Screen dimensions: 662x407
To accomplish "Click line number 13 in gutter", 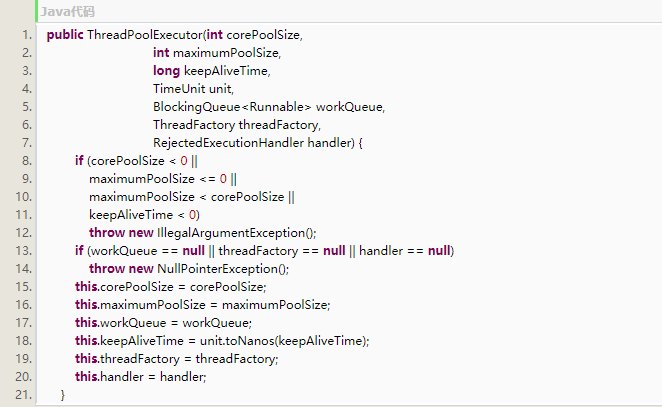I will [24, 251].
